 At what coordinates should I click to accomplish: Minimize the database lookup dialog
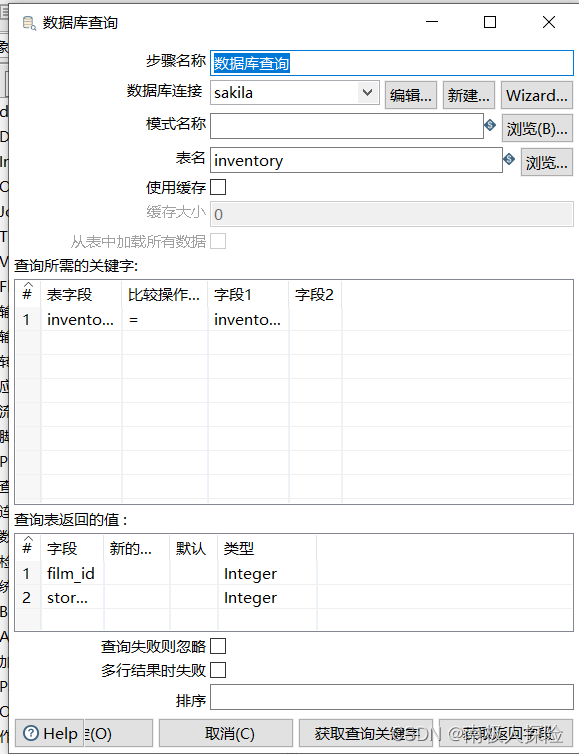point(432,22)
